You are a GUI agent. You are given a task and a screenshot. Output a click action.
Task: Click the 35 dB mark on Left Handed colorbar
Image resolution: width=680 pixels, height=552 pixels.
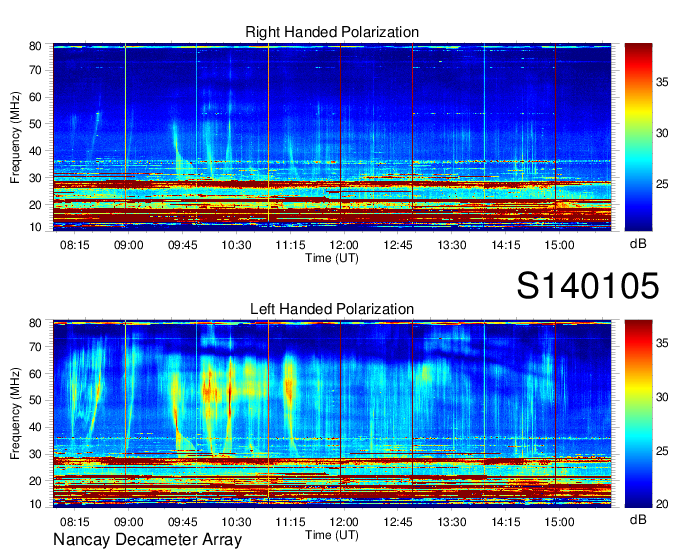click(x=662, y=343)
